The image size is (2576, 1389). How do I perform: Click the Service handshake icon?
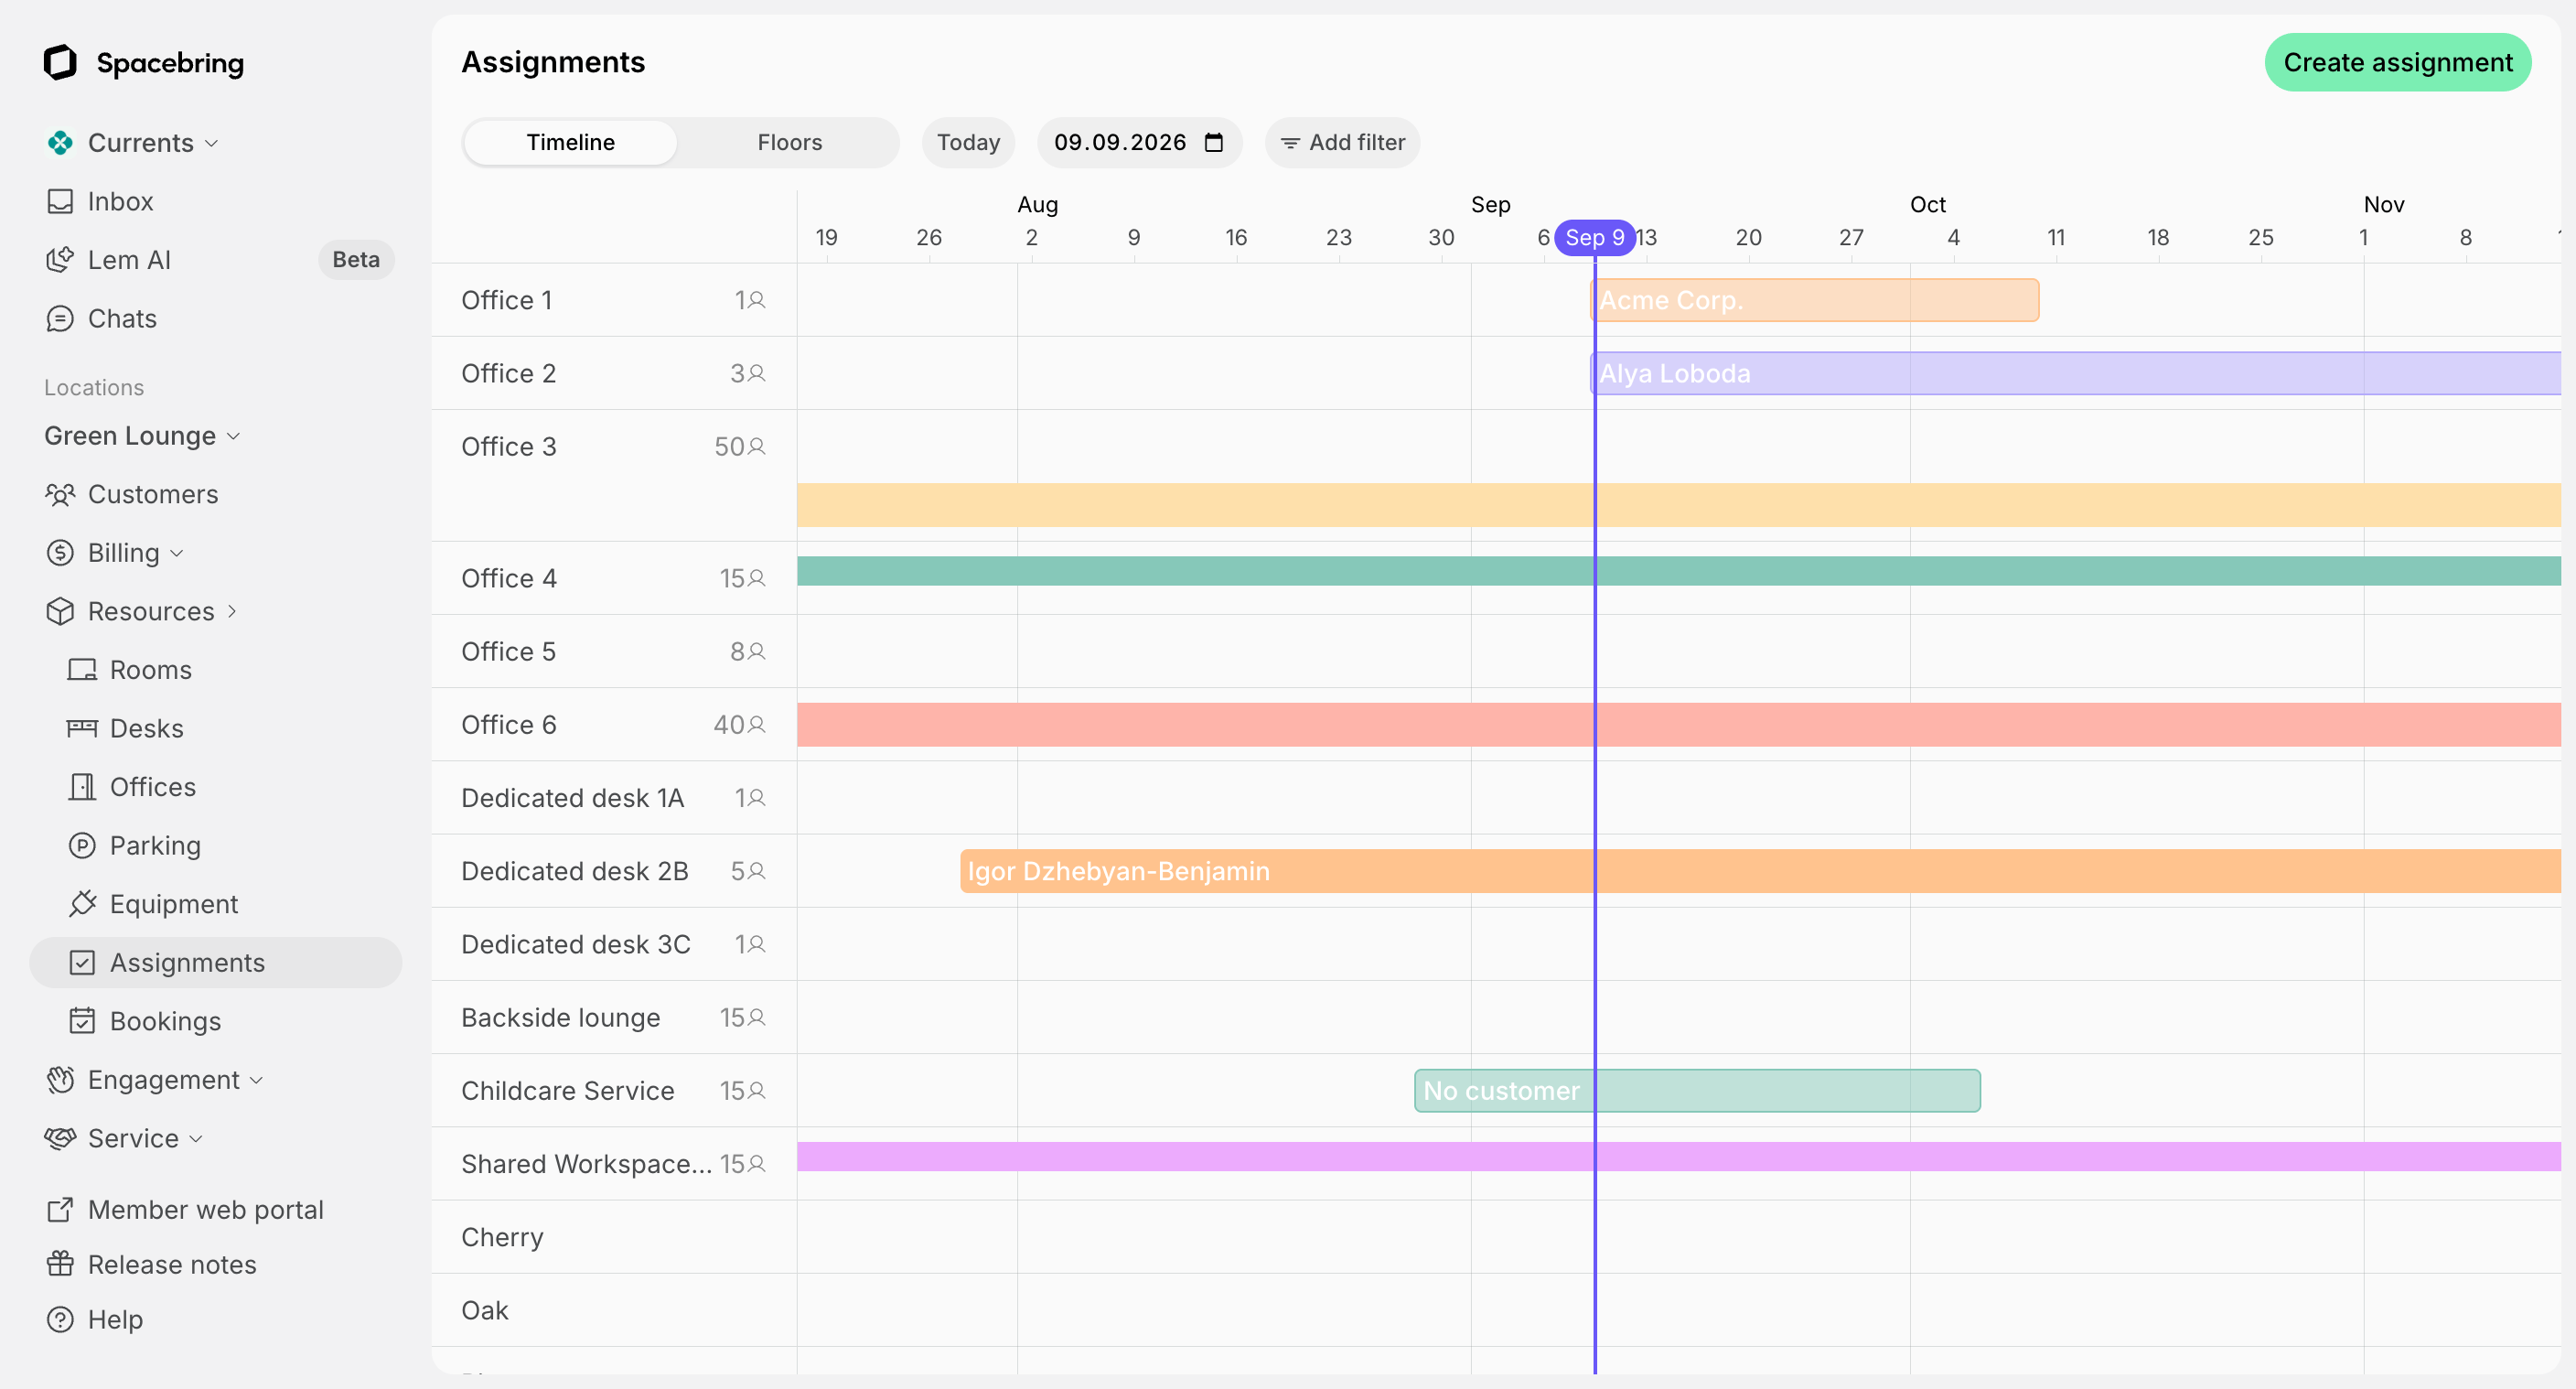[60, 1138]
